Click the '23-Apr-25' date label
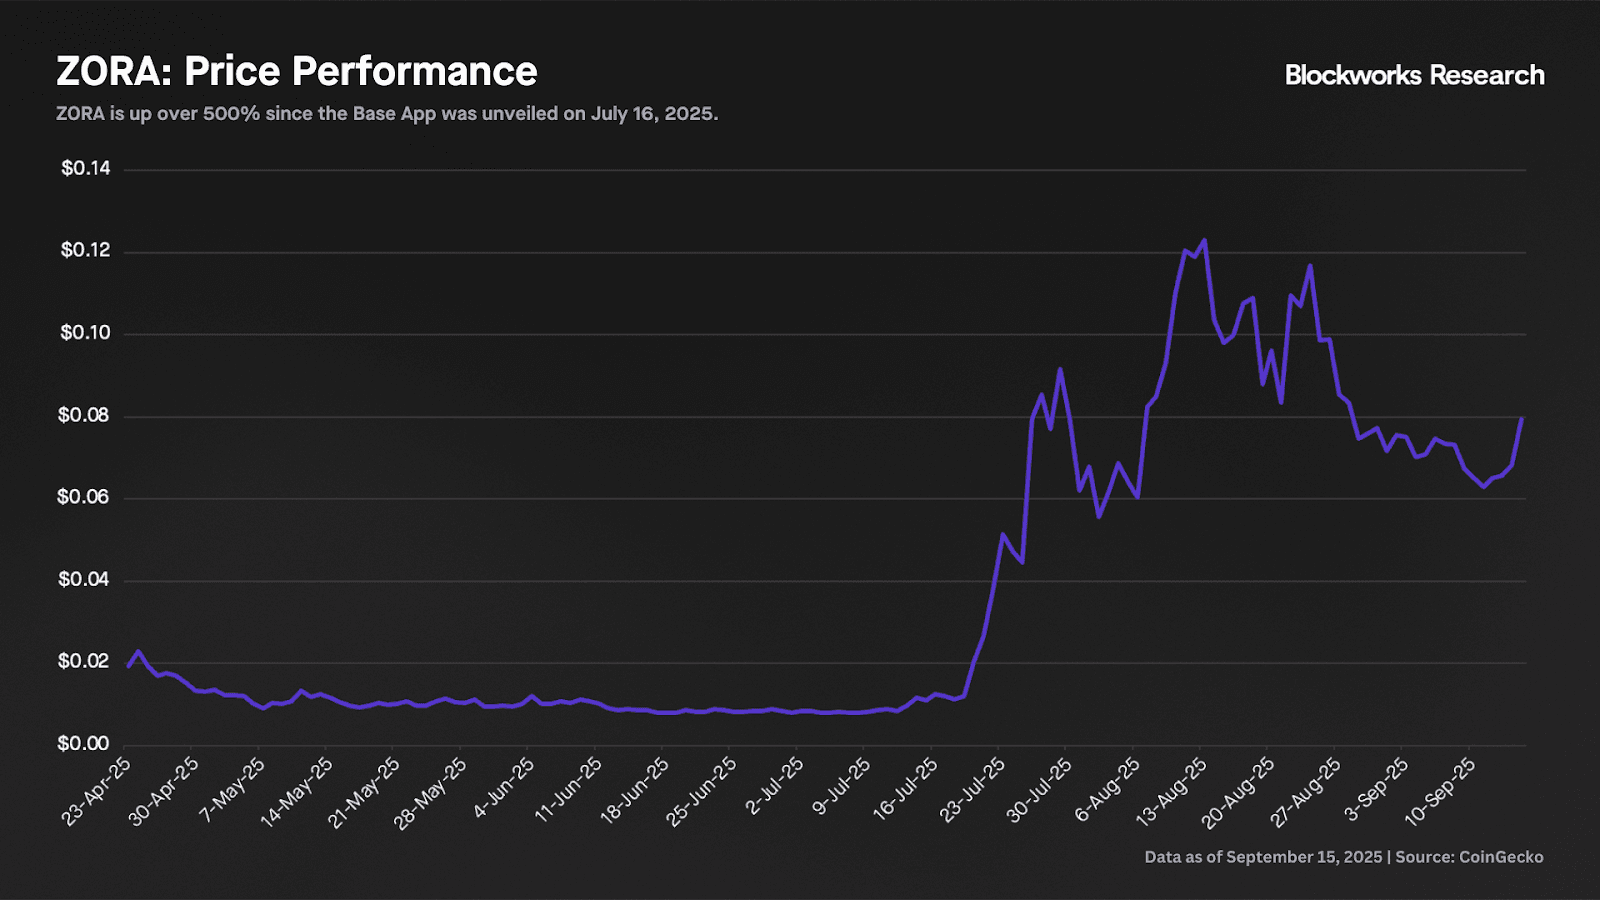This screenshot has width=1600, height=900. (96, 791)
